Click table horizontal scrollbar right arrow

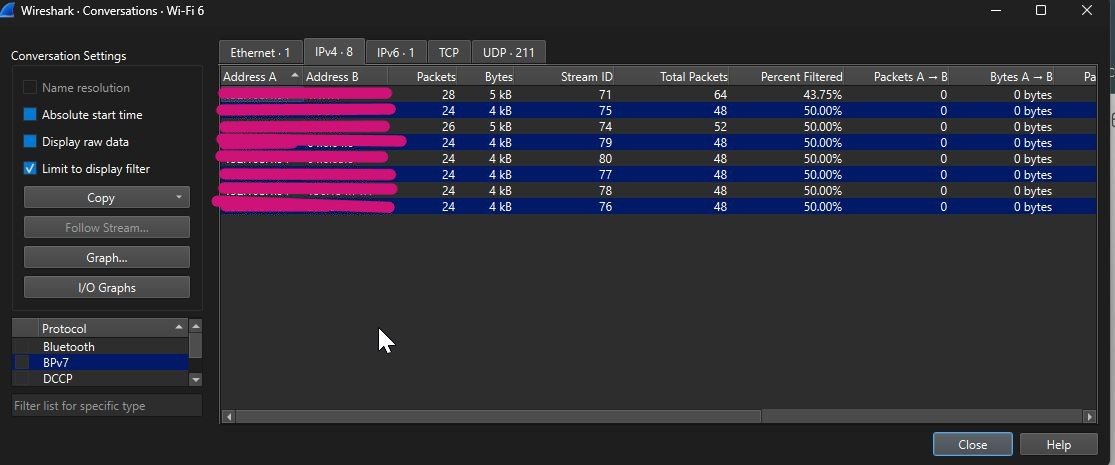click(x=1089, y=416)
